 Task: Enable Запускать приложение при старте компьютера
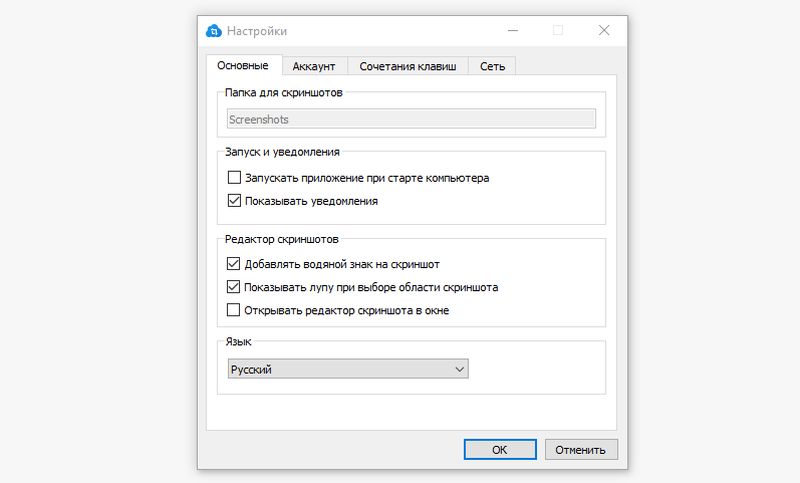coord(235,178)
